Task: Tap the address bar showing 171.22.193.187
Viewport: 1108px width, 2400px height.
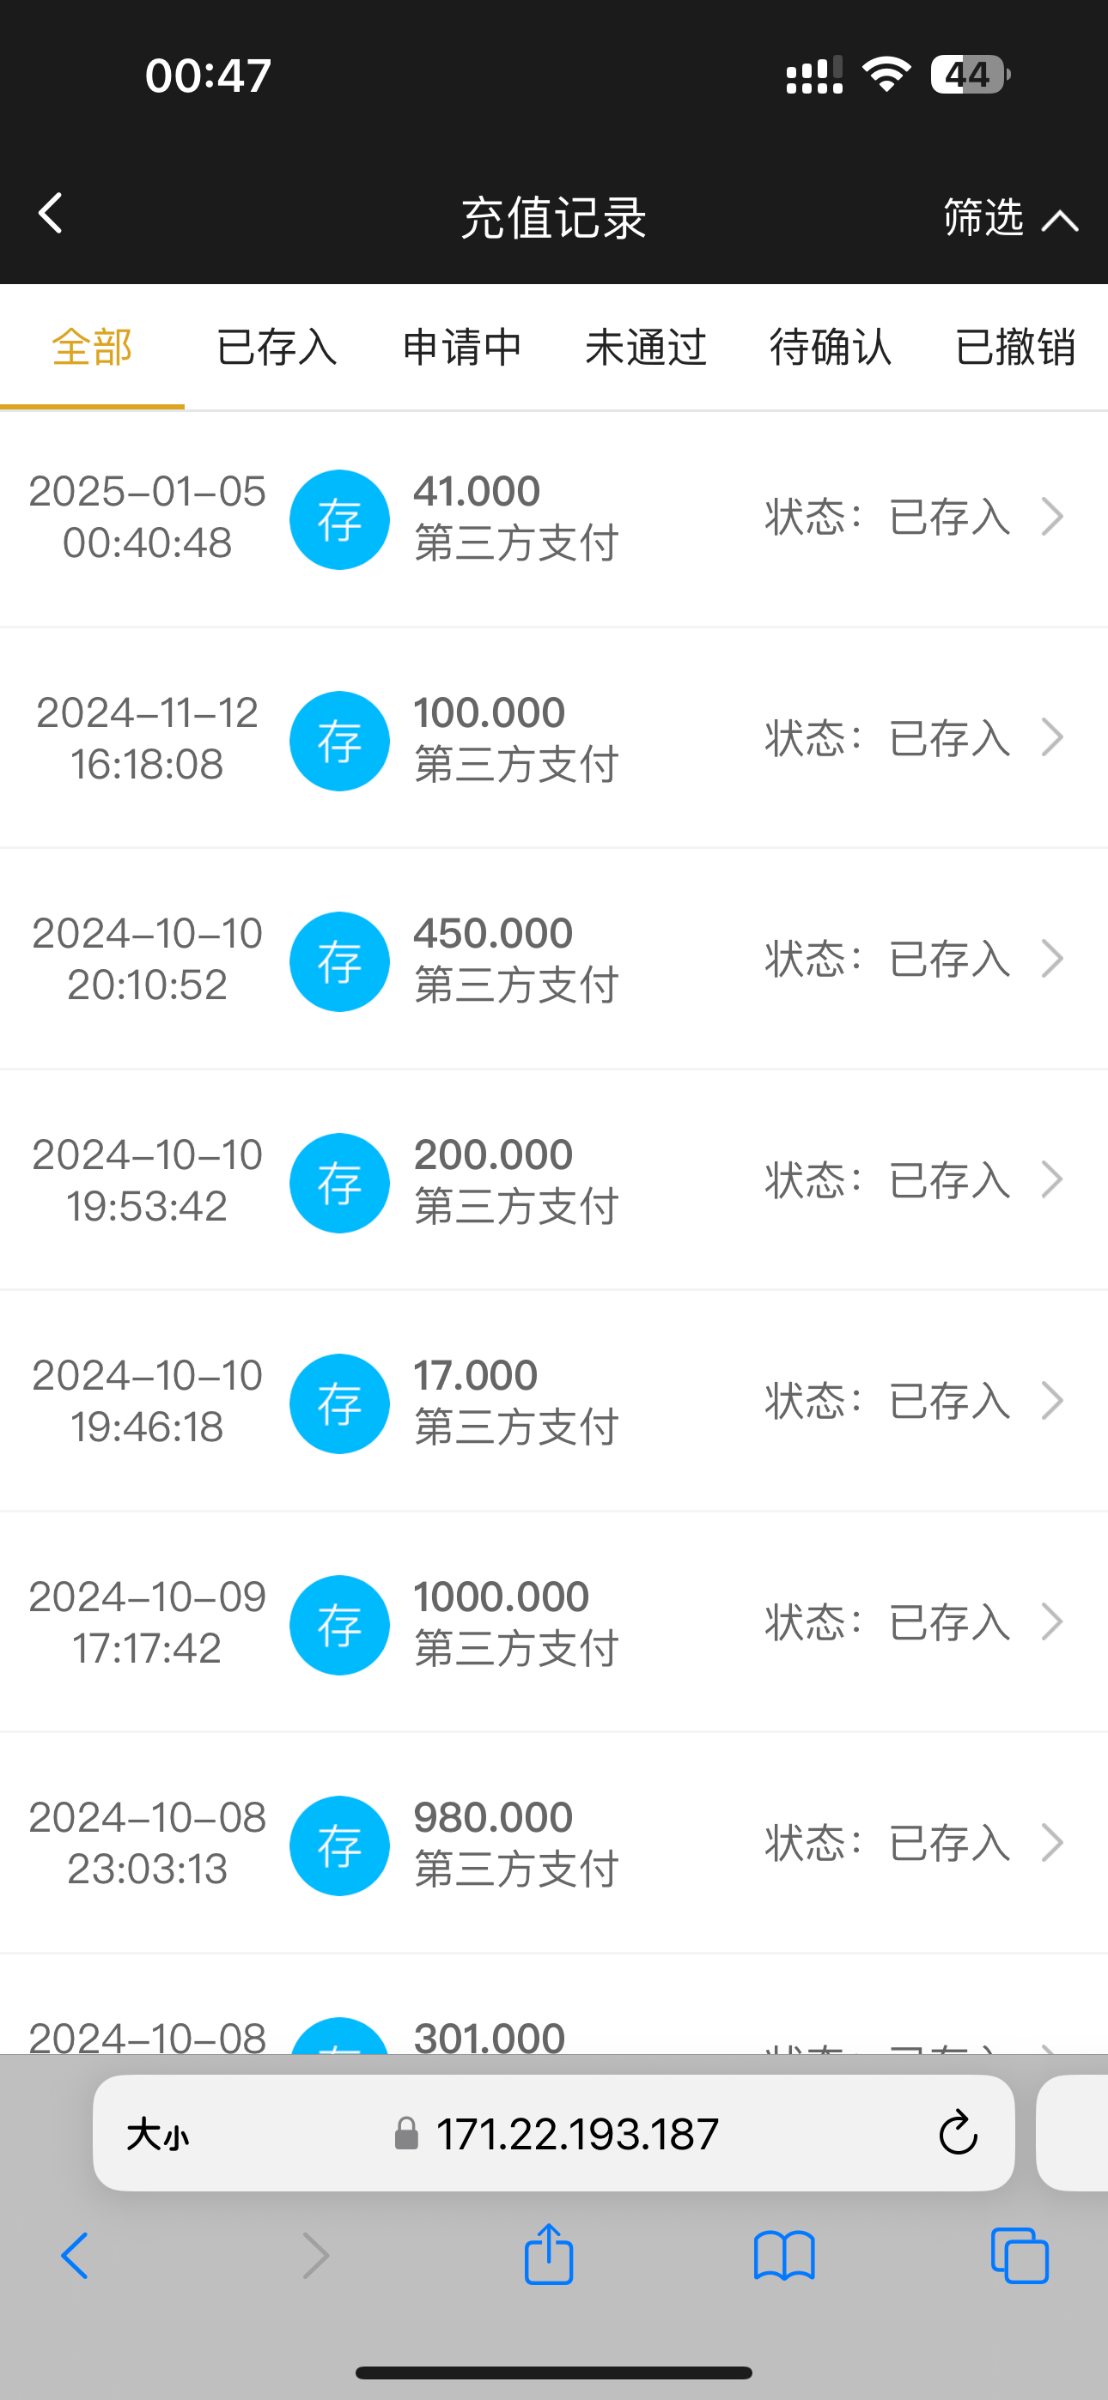Action: pyautogui.click(x=576, y=2134)
